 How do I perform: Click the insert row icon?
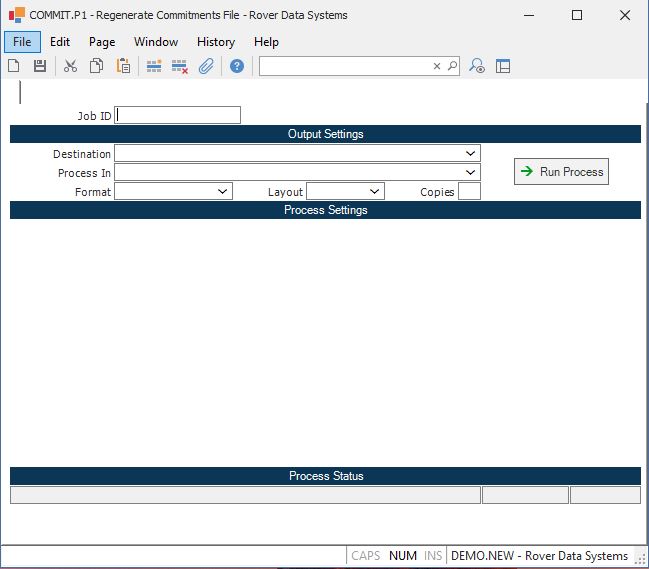[x=154, y=66]
